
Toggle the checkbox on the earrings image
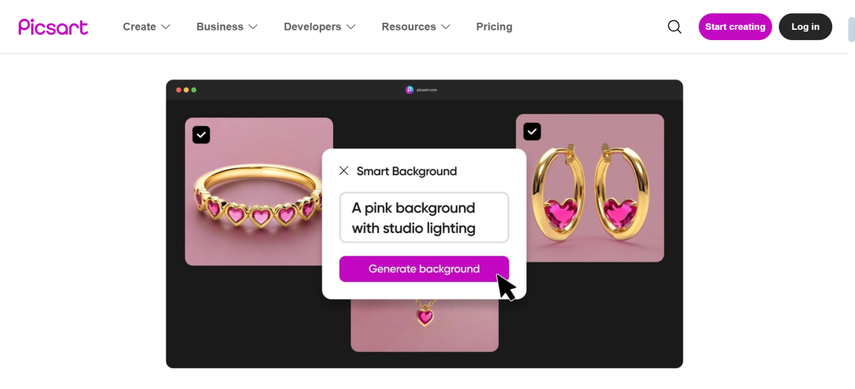[x=532, y=131]
